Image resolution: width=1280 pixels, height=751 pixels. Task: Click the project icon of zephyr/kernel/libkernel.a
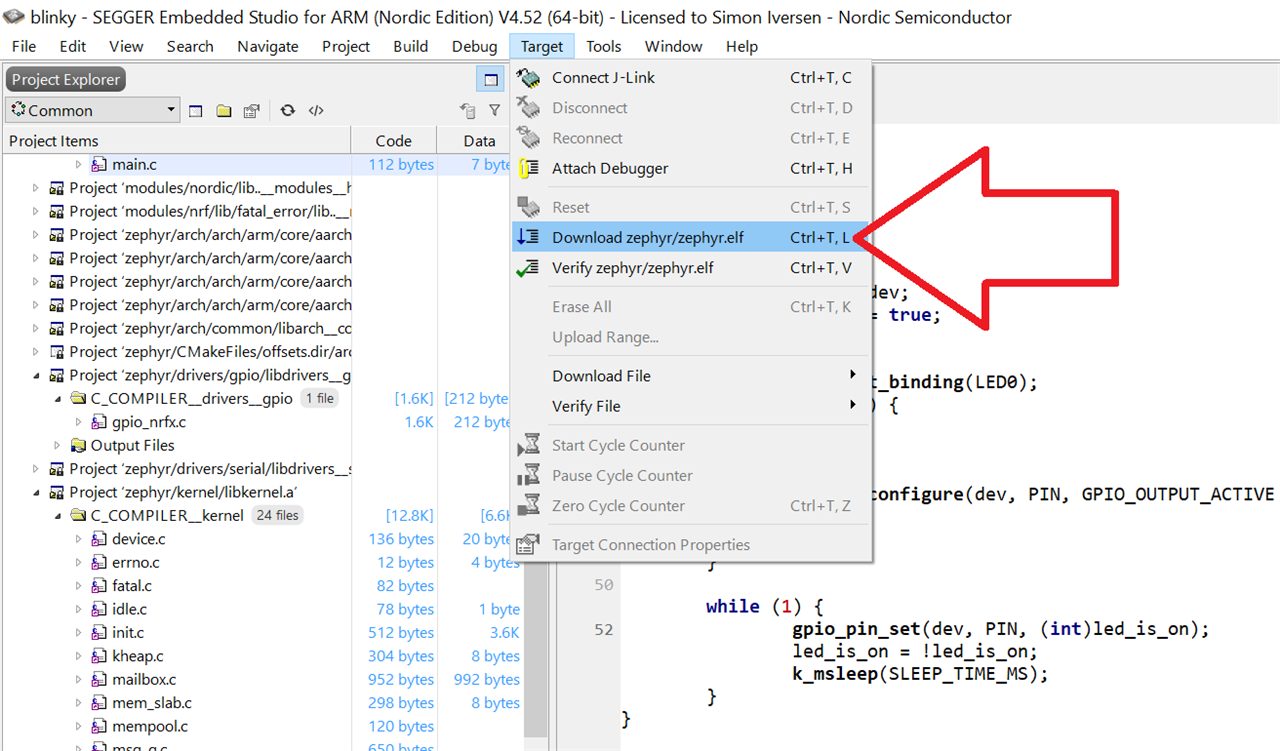coord(57,492)
